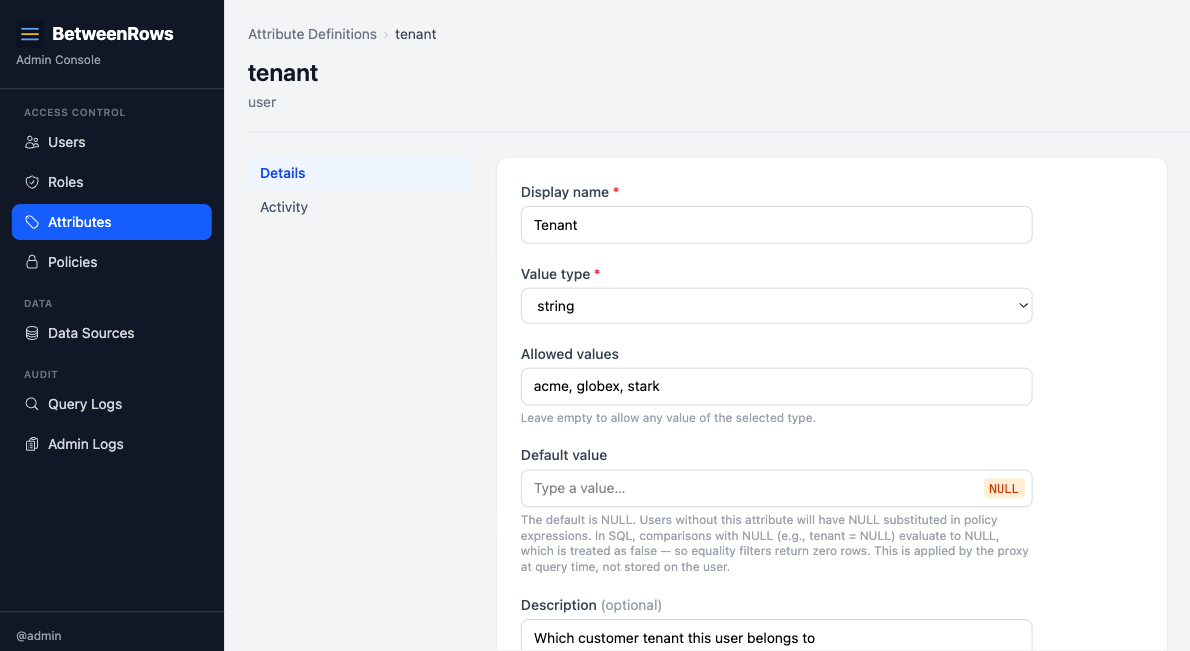Select the Attributes sidebar item
The height and width of the screenshot is (651, 1190).
112,222
